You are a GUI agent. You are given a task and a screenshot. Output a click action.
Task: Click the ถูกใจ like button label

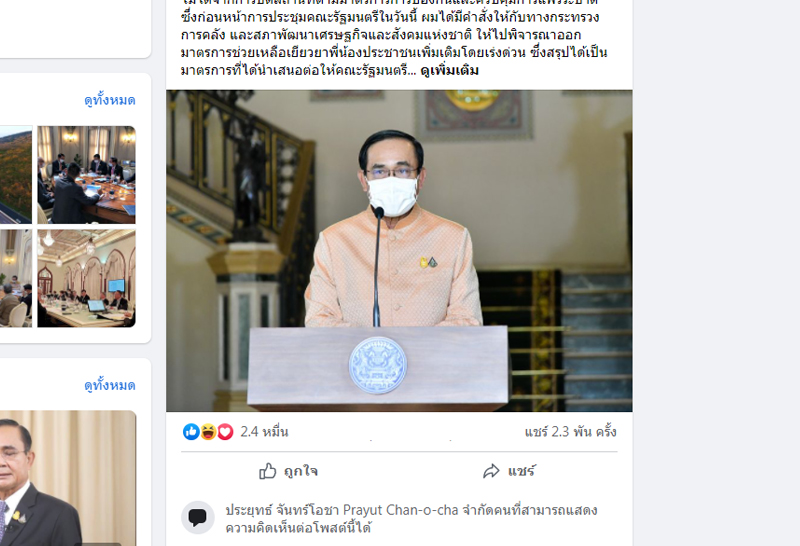click(301, 471)
